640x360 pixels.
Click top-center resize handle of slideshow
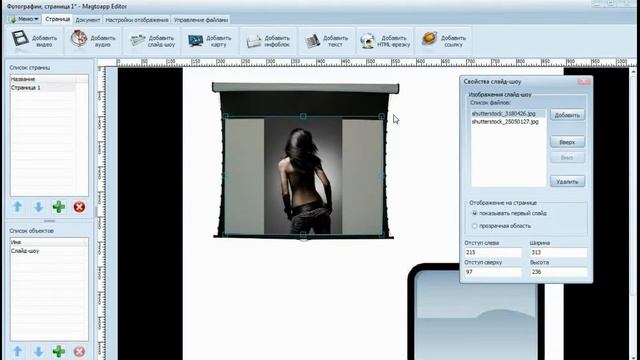[303, 116]
